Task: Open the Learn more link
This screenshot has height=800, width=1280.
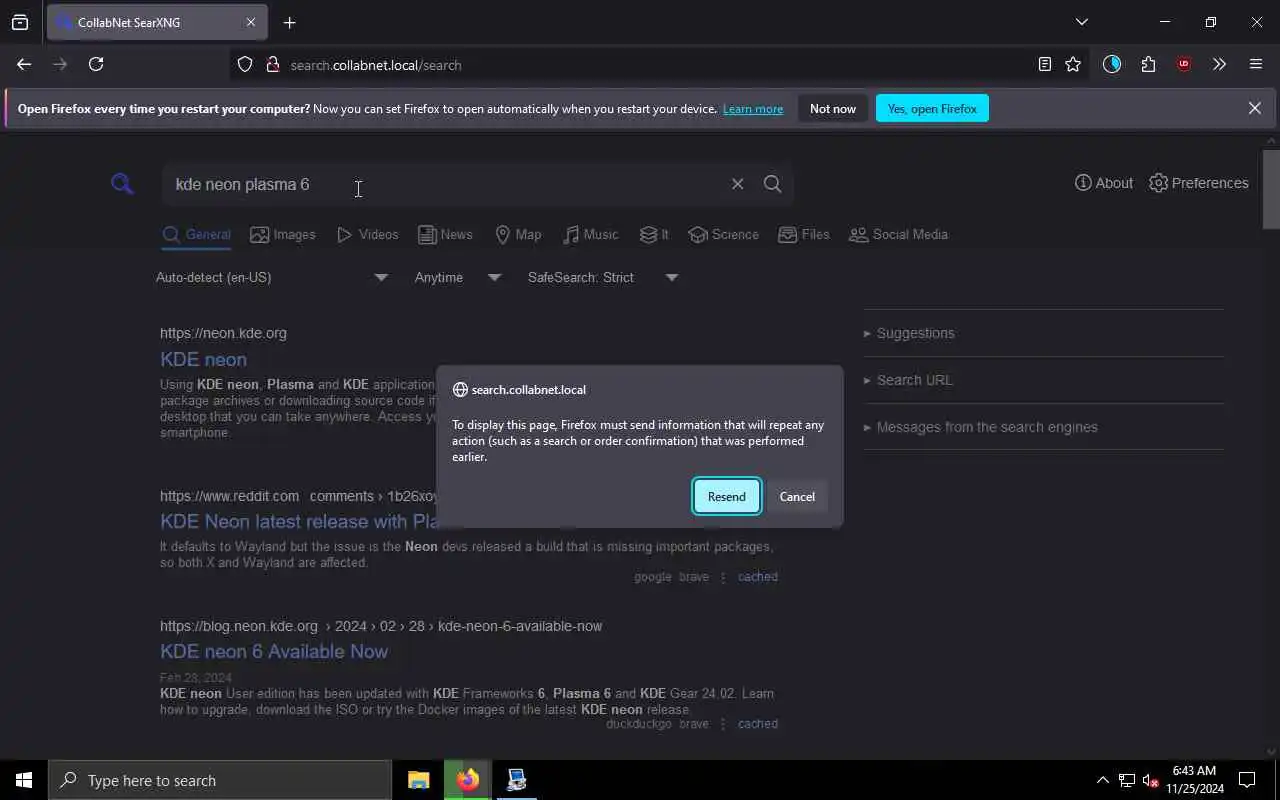Action: tap(753, 109)
